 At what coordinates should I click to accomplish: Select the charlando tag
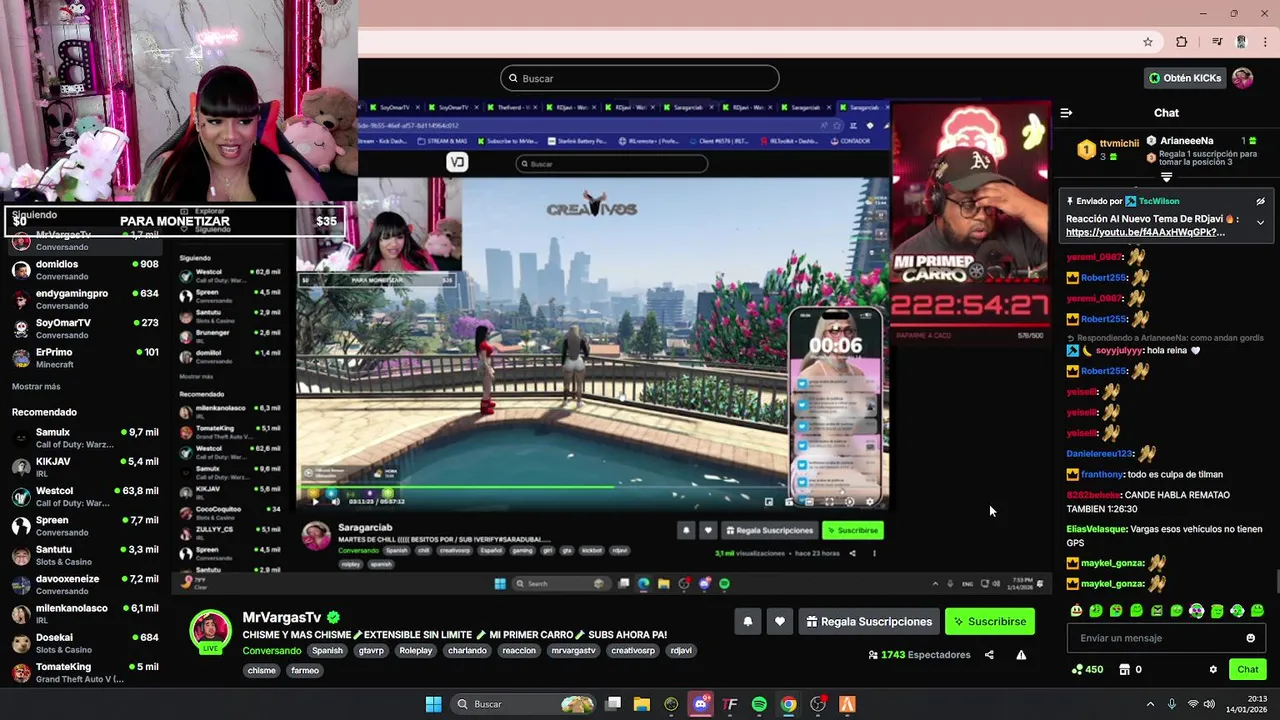[x=467, y=650]
